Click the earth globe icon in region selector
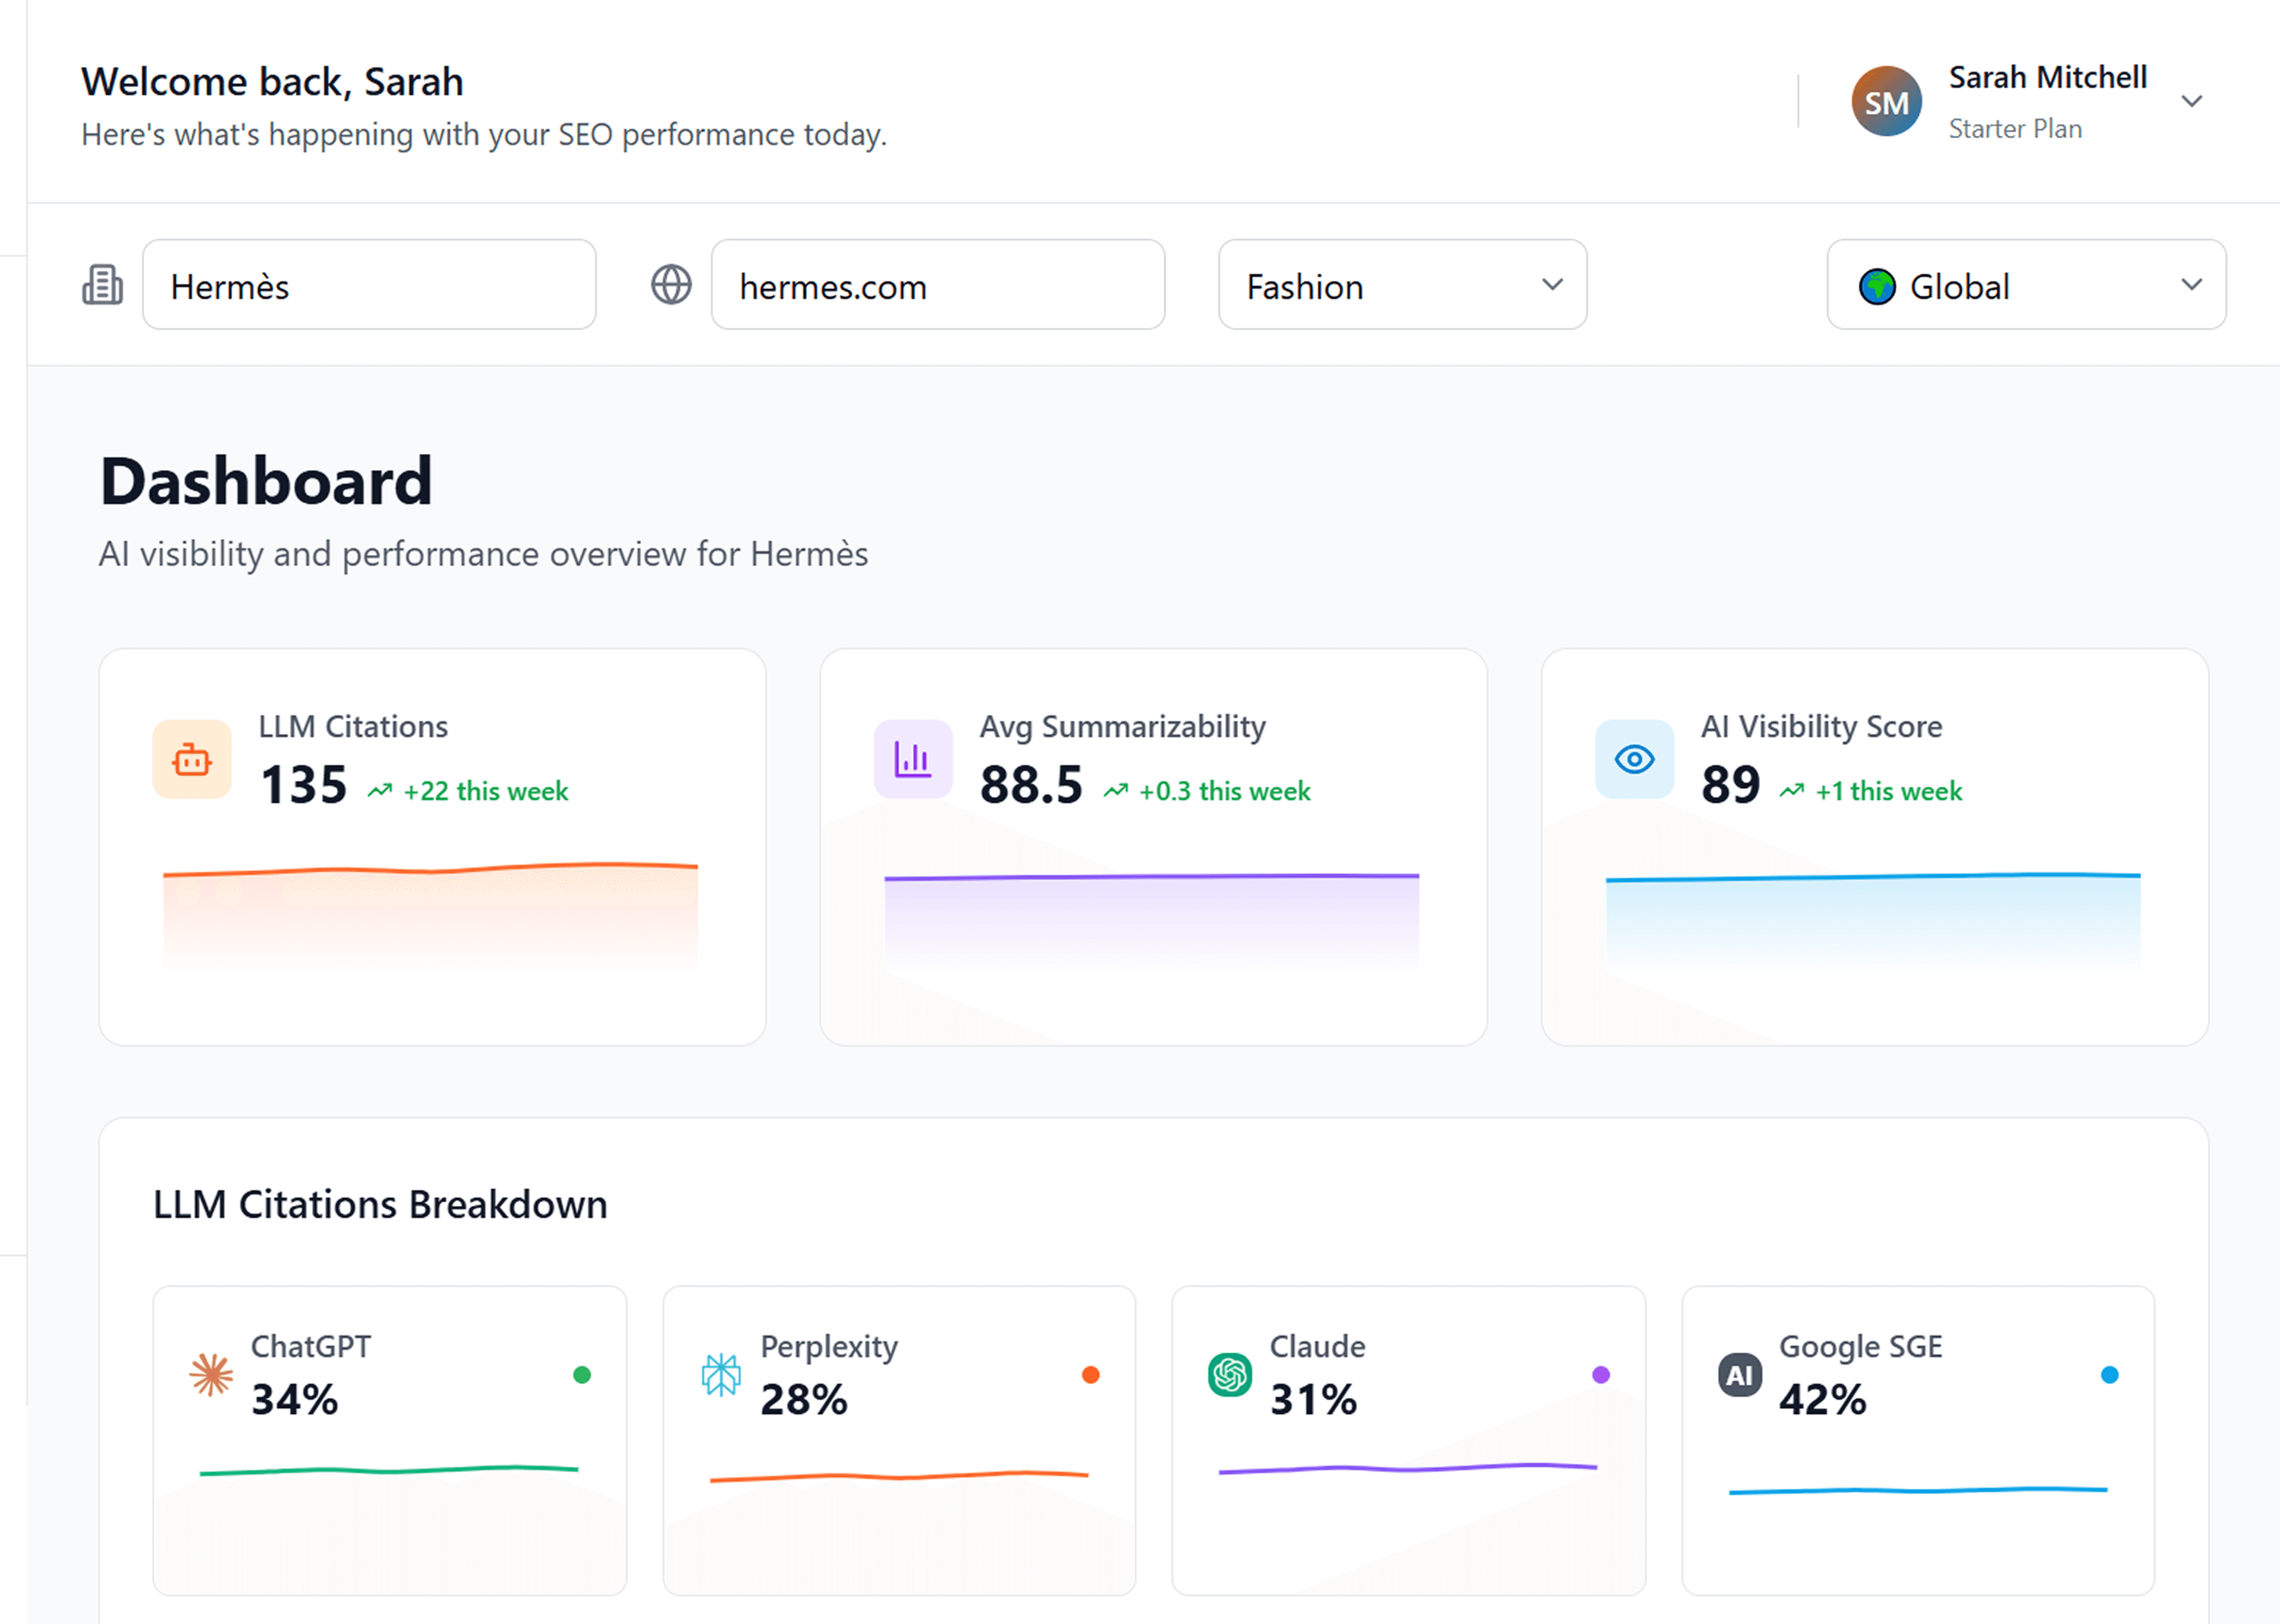Viewport: 2280px width, 1624px height. pos(1877,287)
